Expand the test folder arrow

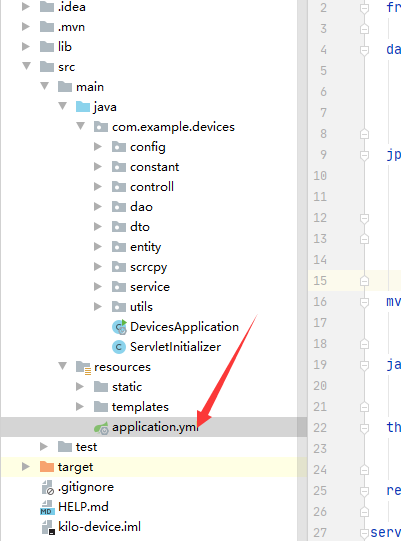(x=44, y=446)
